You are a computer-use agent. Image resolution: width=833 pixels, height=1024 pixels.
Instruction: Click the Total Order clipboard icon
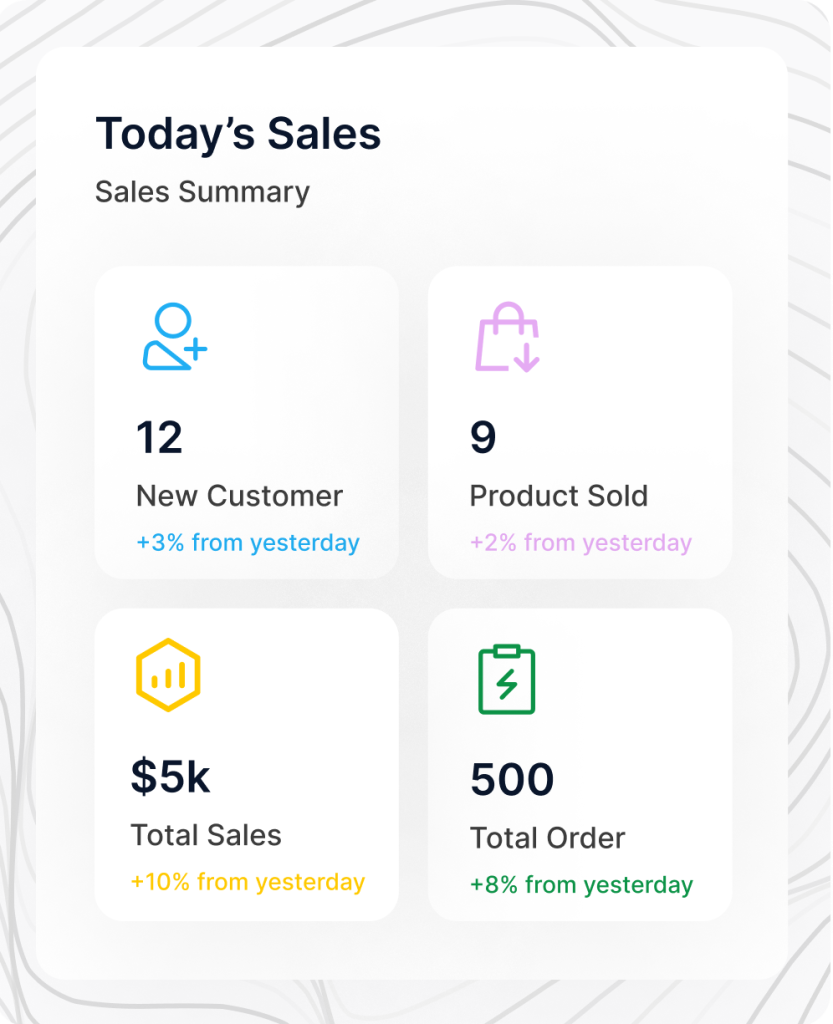pos(507,679)
